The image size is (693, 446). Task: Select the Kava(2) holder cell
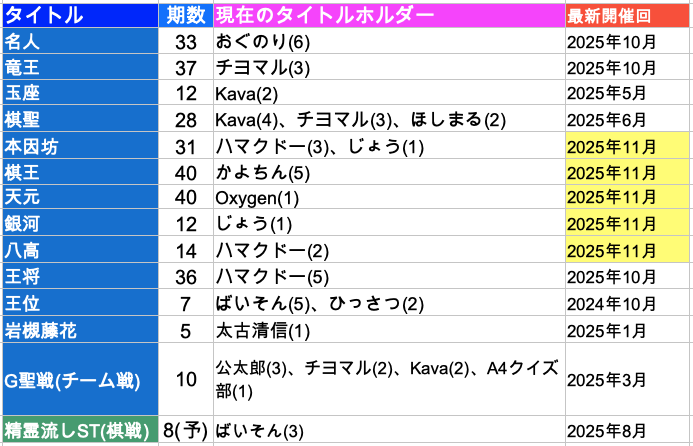[387, 94]
